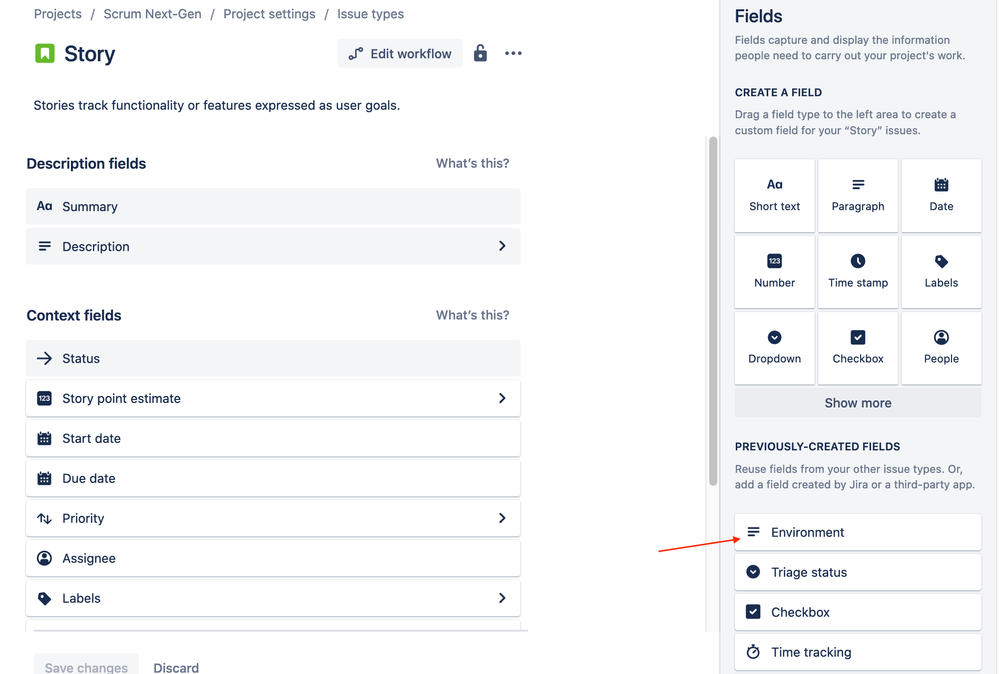Click the Summary field text icon

click(x=44, y=206)
